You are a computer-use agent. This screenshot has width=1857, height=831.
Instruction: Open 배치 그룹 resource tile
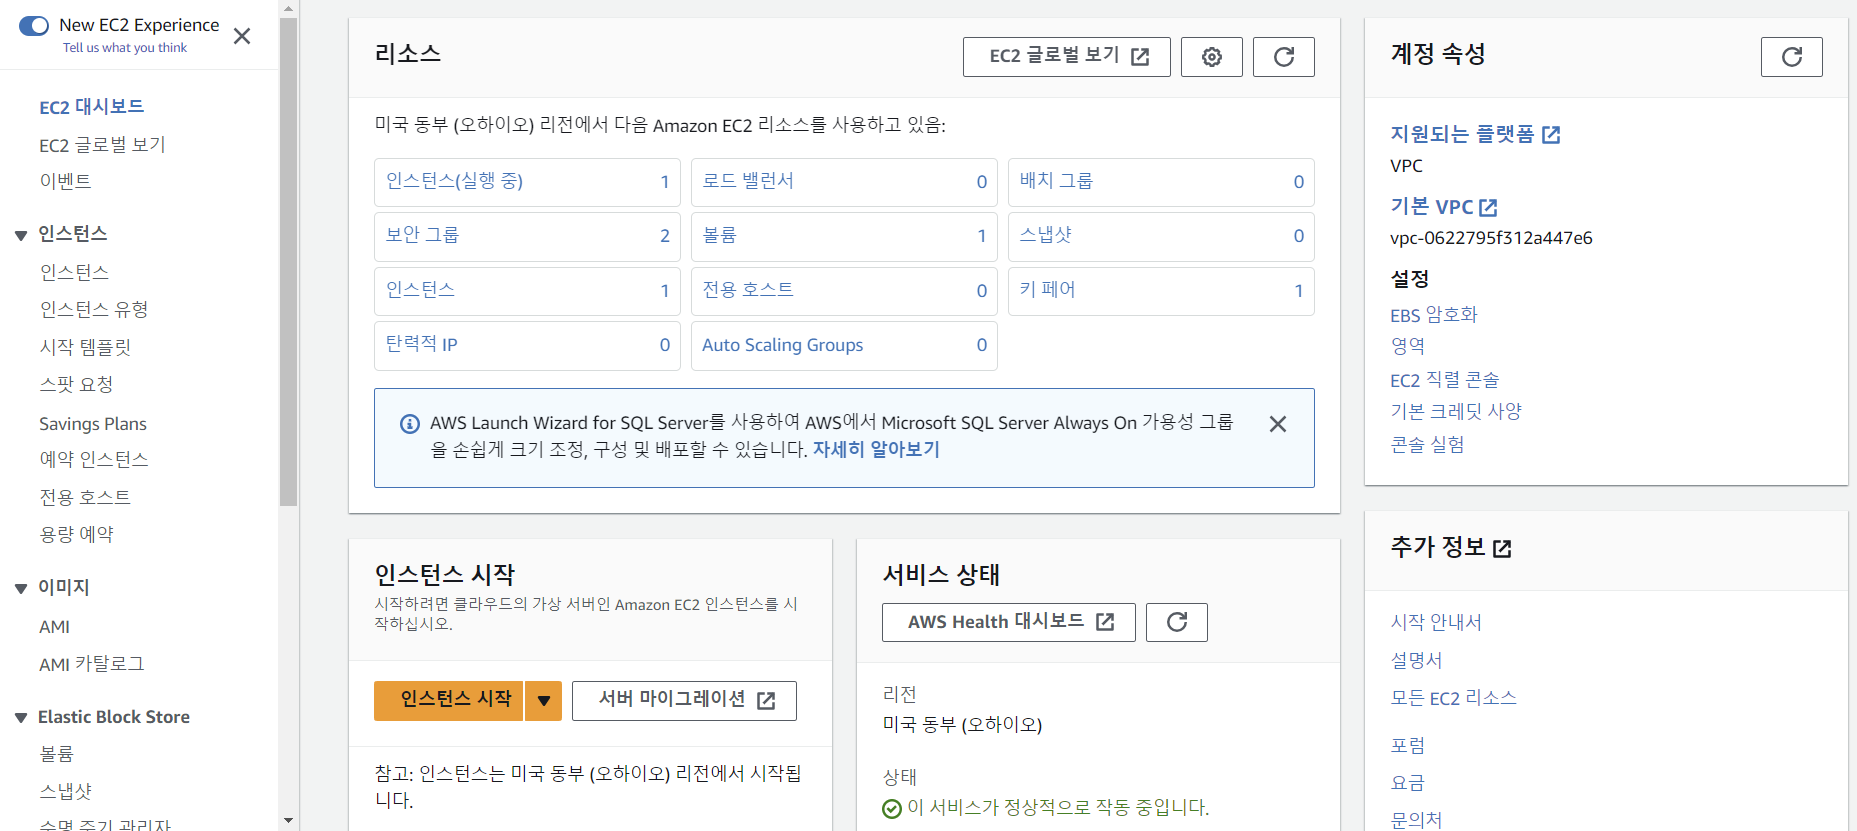click(1161, 182)
